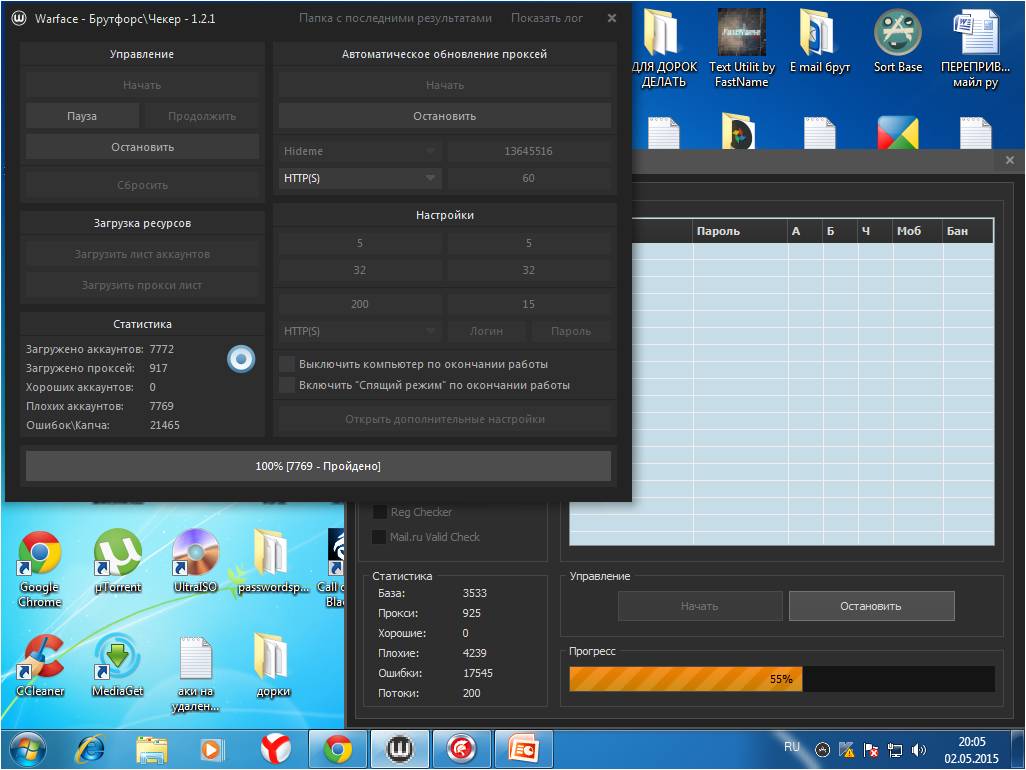Open the CCleaner desktop shortcut

(40, 665)
